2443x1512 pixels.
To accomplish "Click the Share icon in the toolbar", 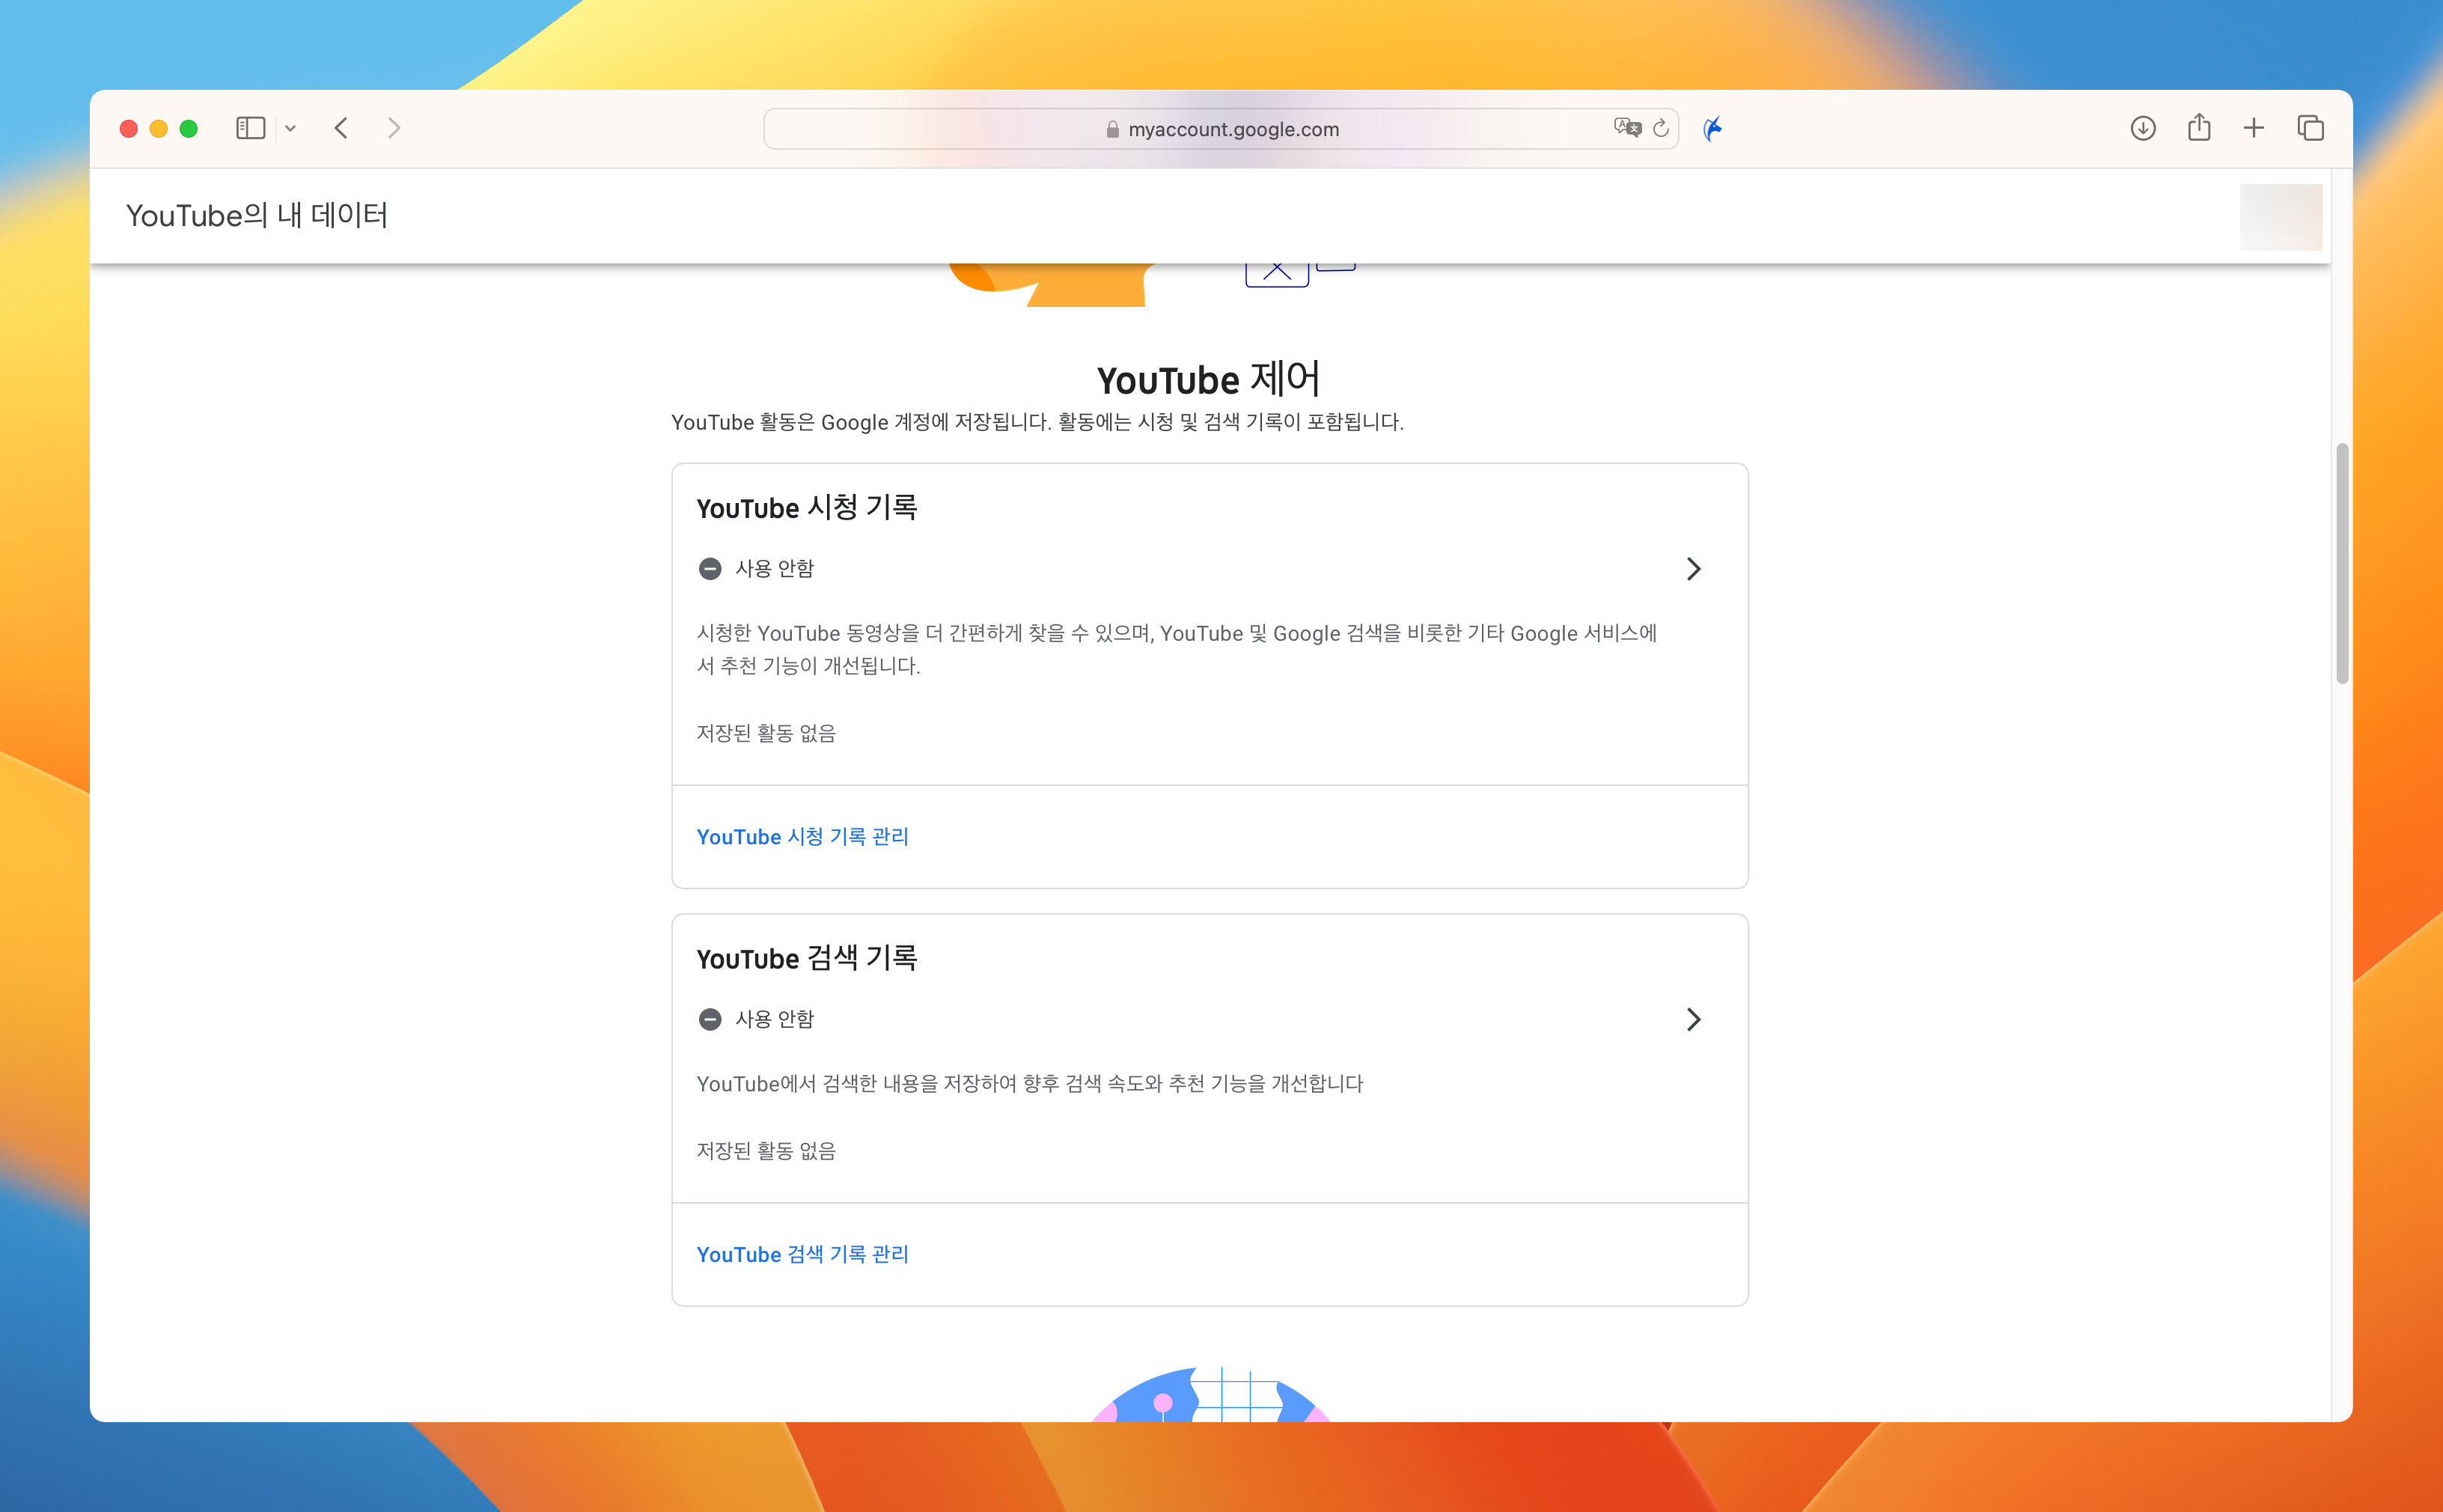I will click(2198, 128).
